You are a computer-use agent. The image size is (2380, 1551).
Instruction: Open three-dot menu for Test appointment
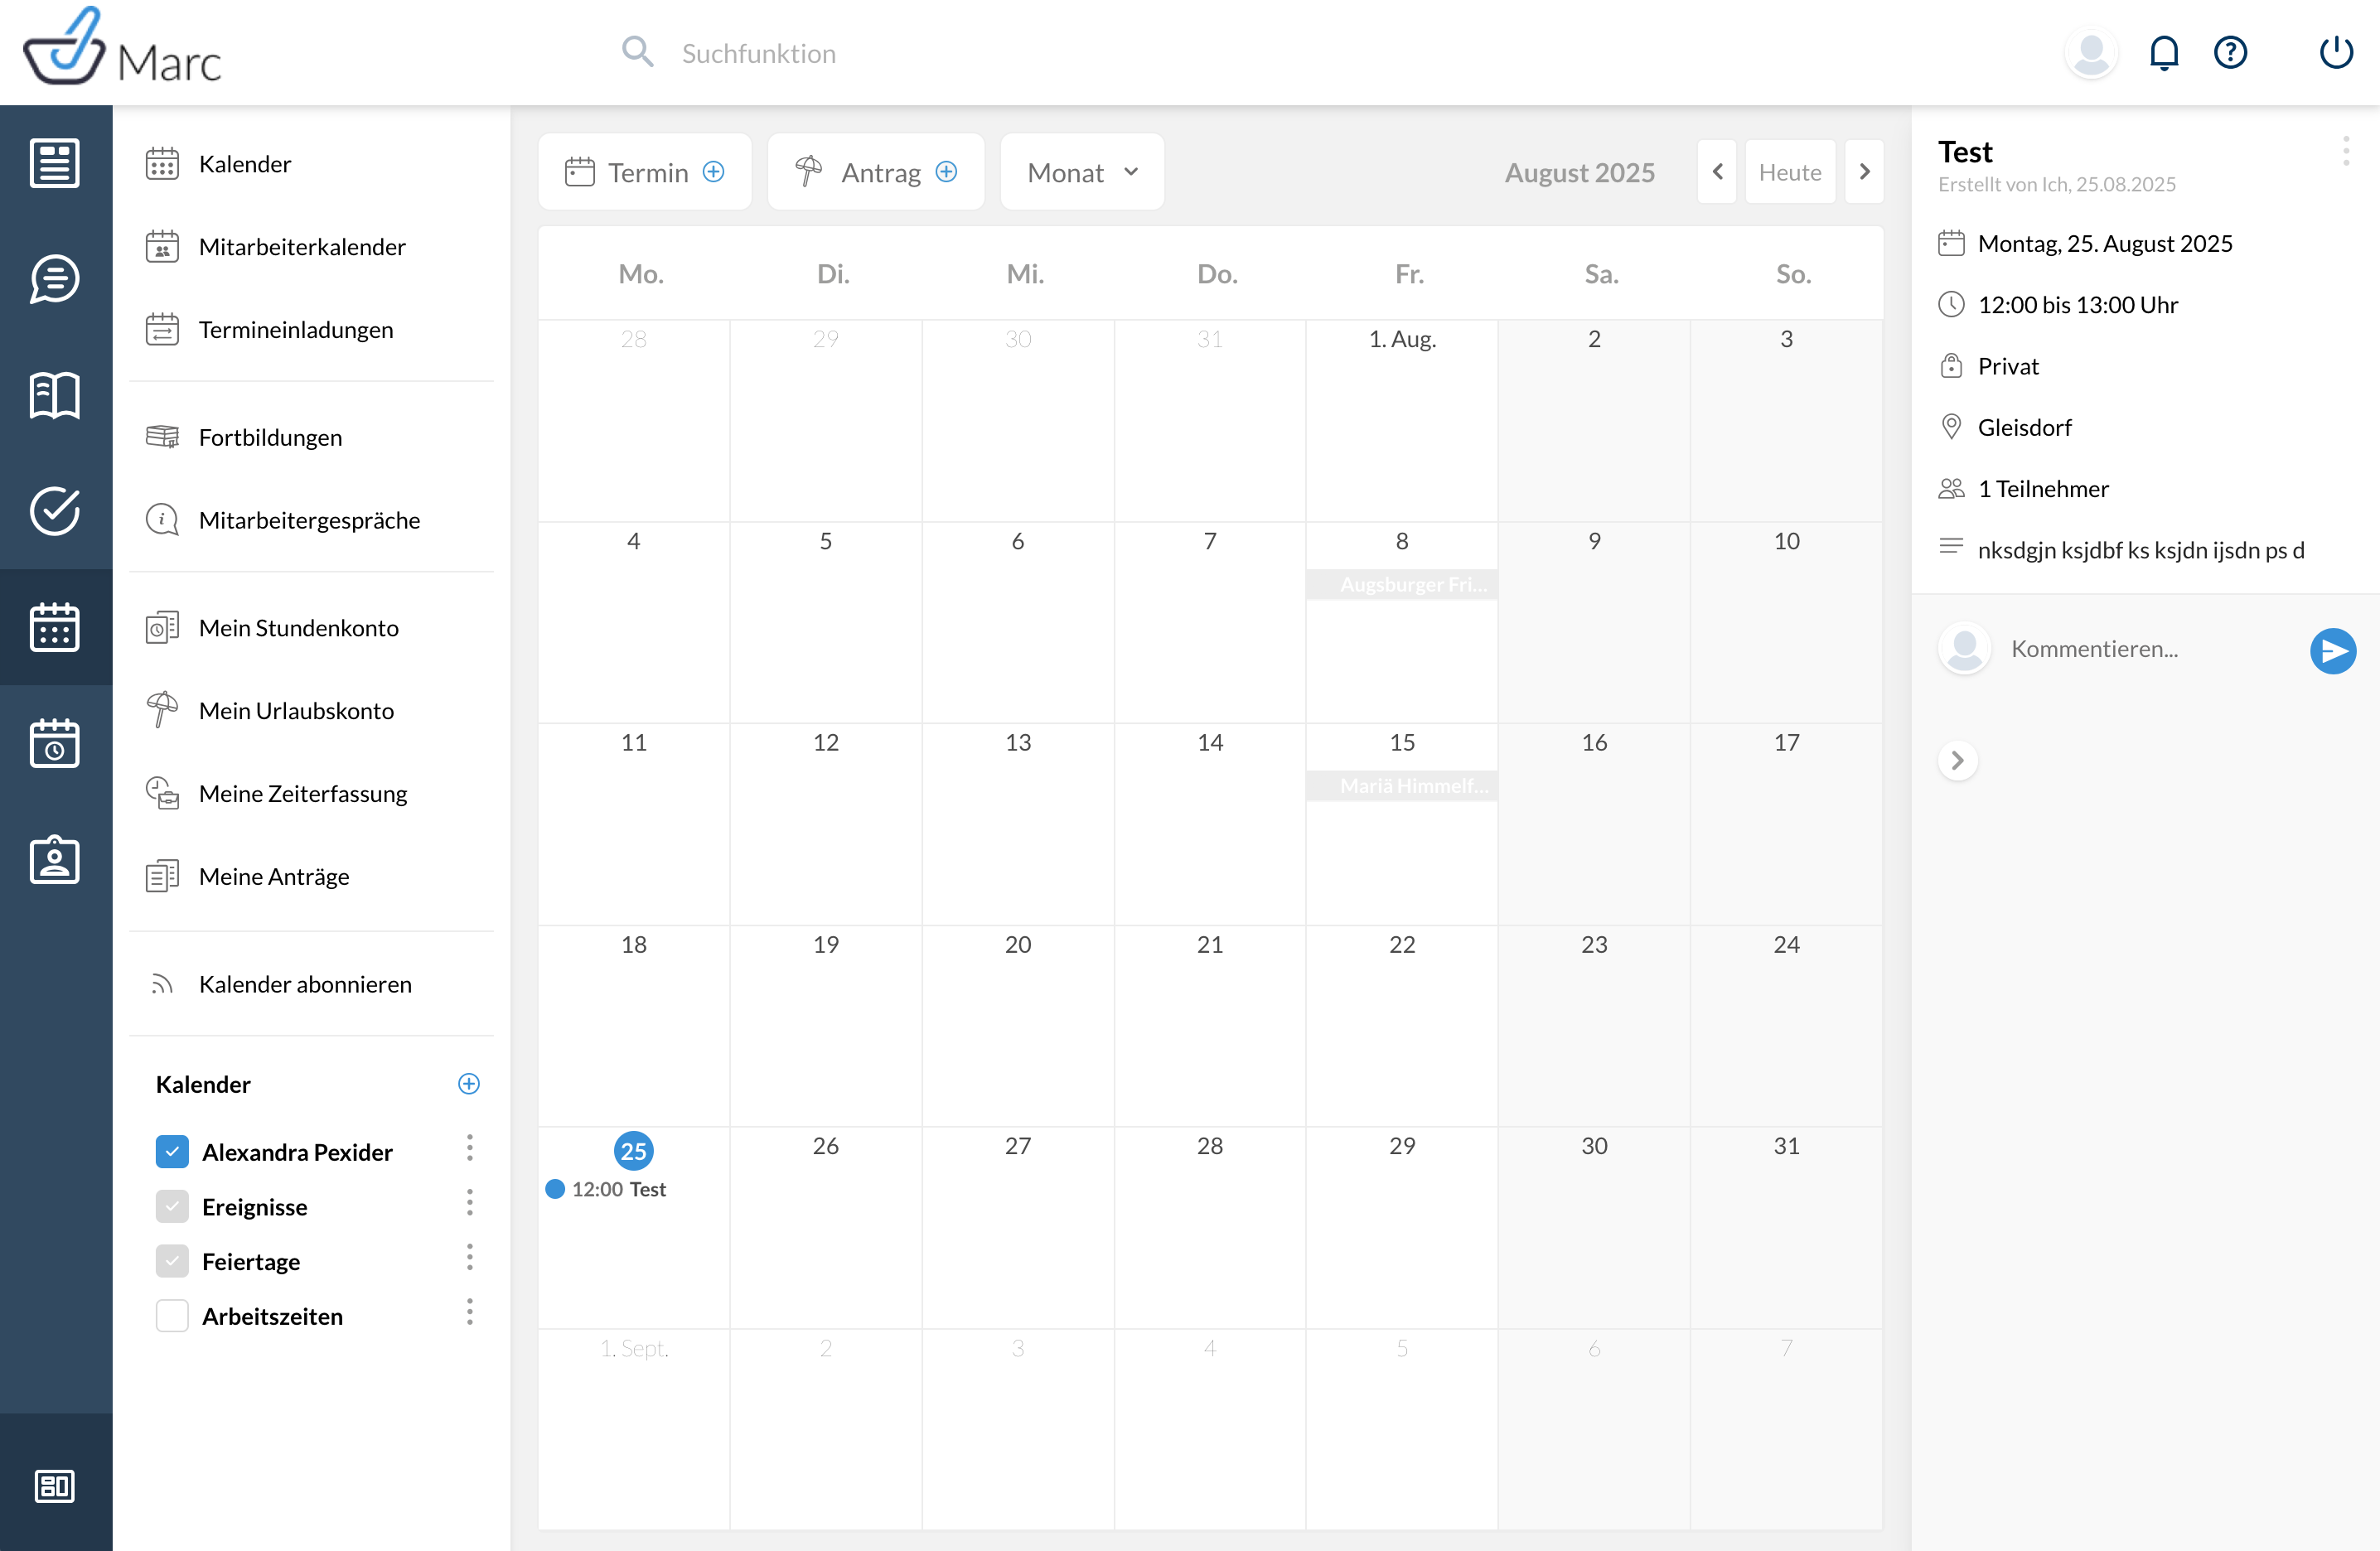coord(2346,151)
